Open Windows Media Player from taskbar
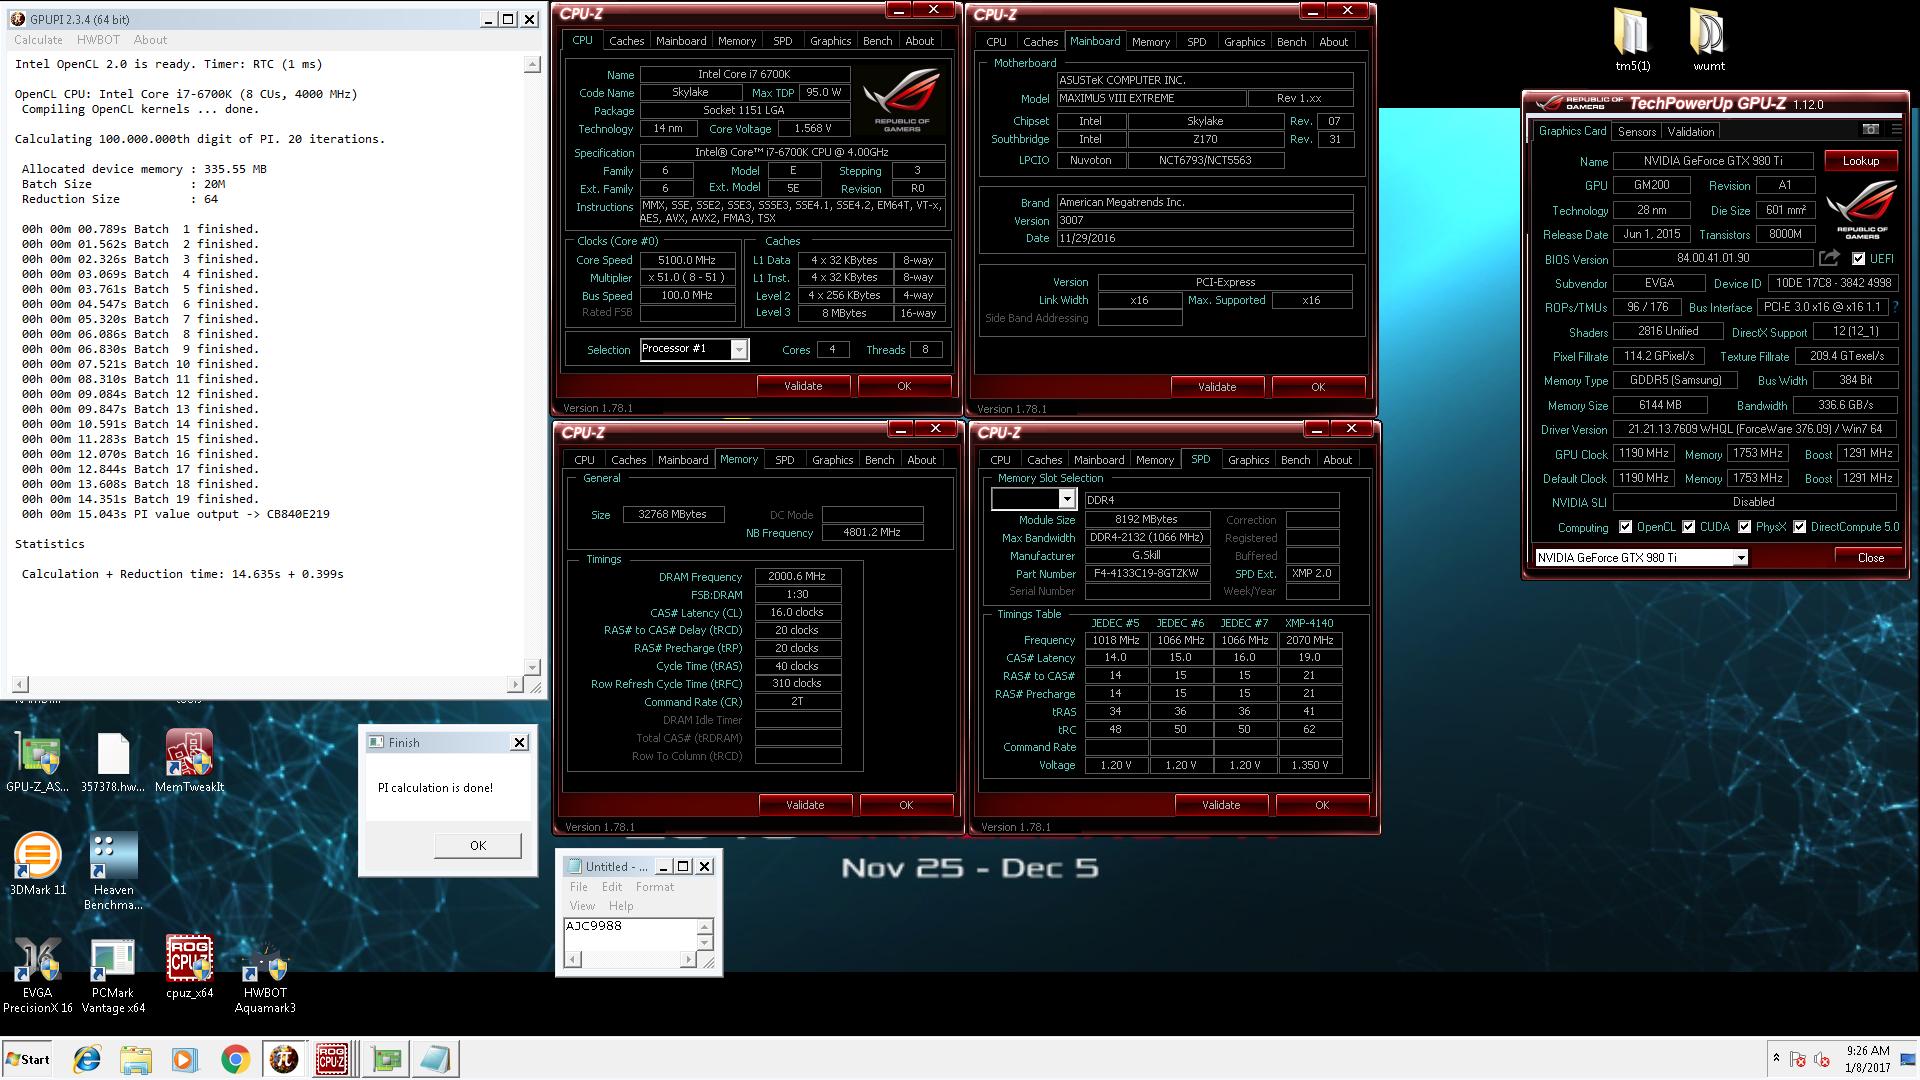Viewport: 1920px width, 1080px height. click(184, 1059)
